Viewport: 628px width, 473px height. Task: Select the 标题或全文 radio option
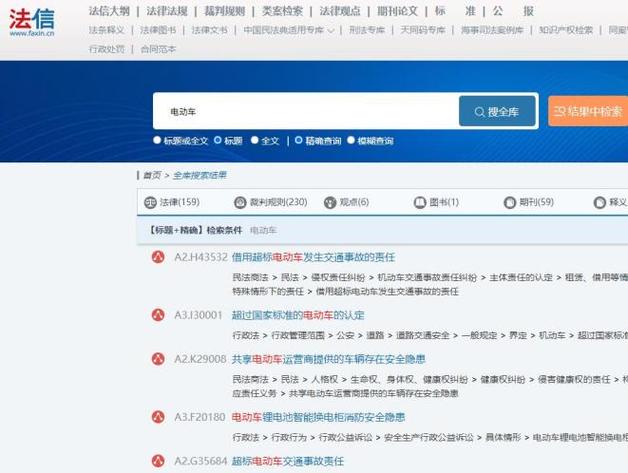pos(157,140)
